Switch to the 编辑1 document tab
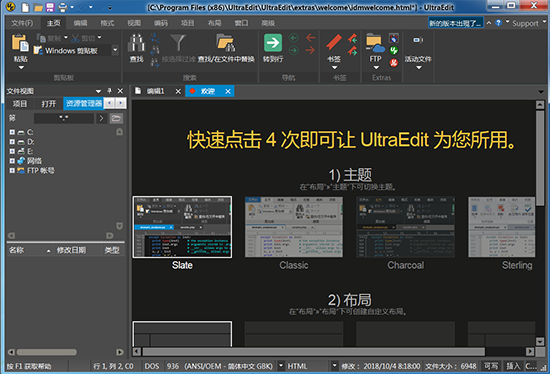Screen dimensions: 550x374 [155, 91]
